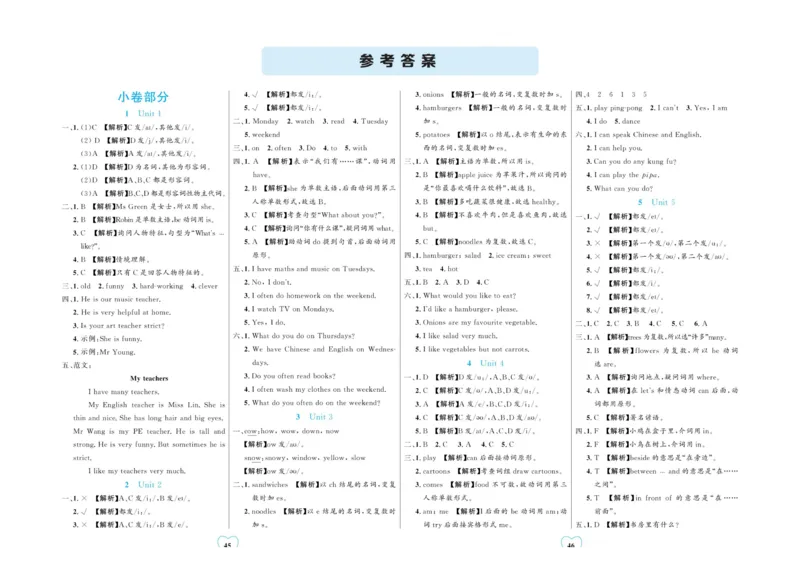Click the 【解析】 badge beside sandwiches entry
This screenshot has height=576, width=800.
pyautogui.click(x=308, y=485)
